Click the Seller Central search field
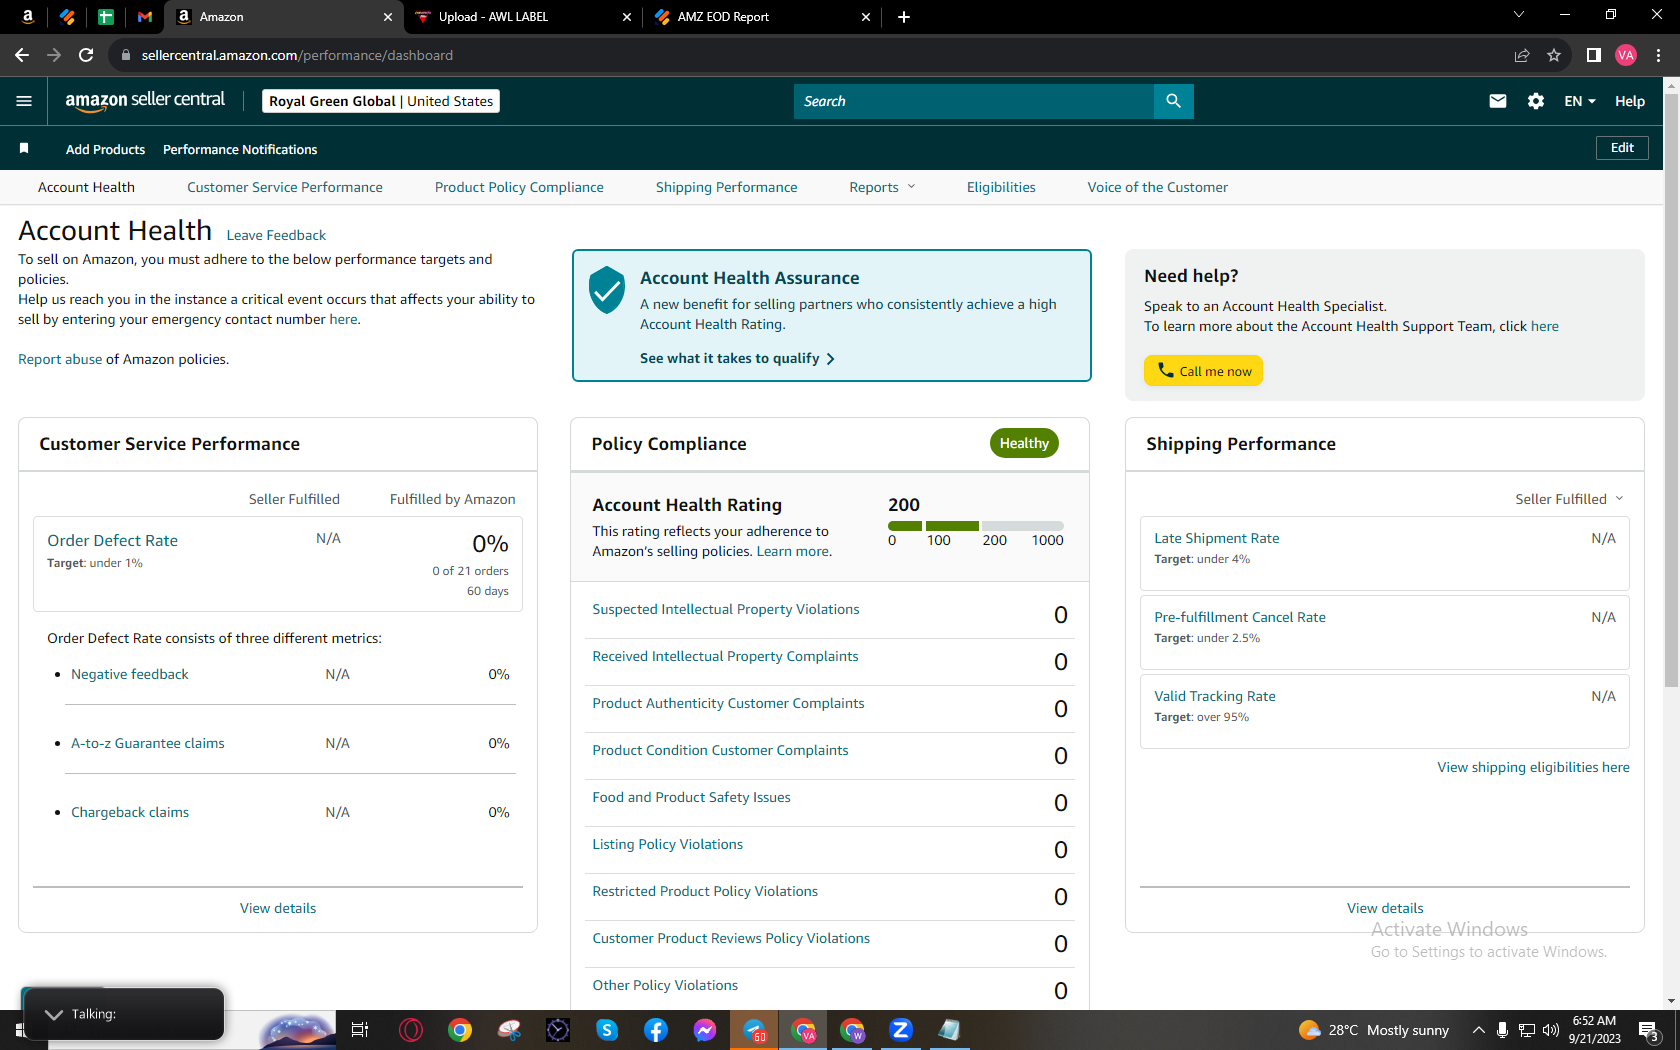The image size is (1680, 1050). click(973, 101)
